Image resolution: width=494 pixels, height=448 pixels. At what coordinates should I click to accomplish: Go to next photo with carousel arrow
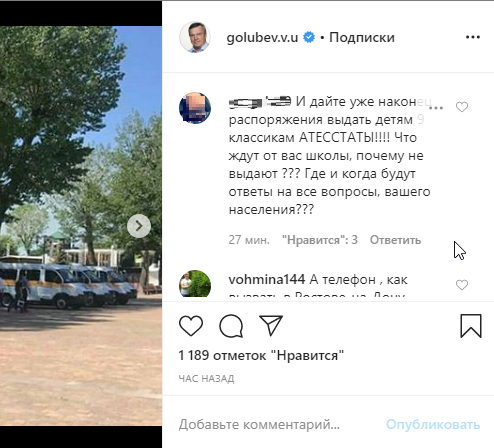tap(139, 226)
